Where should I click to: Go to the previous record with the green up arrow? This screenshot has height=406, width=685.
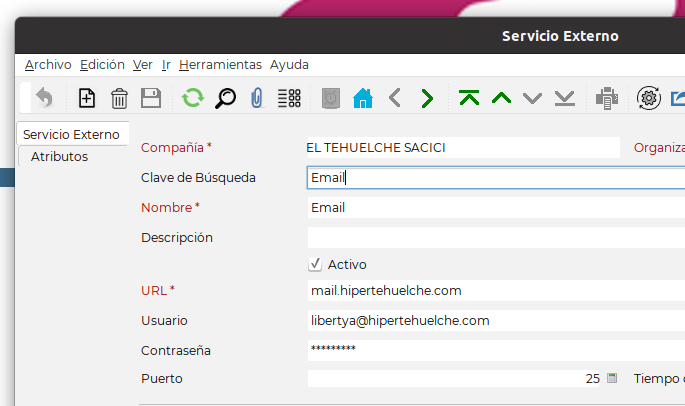coord(501,98)
